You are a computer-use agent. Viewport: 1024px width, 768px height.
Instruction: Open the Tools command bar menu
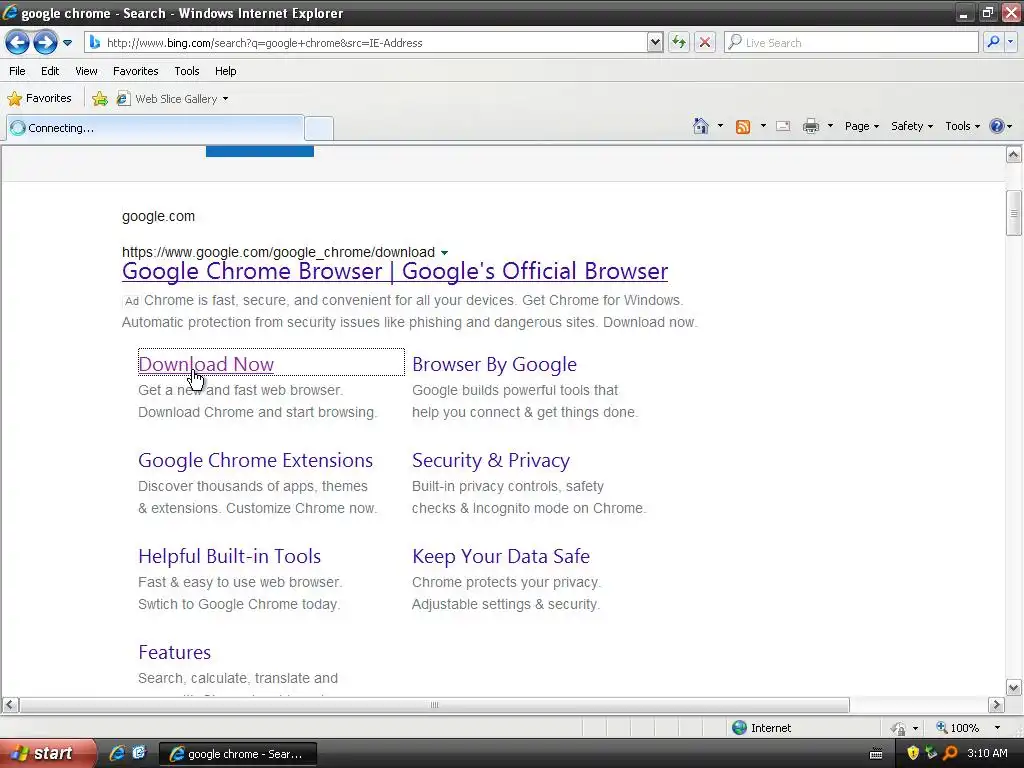pos(963,126)
